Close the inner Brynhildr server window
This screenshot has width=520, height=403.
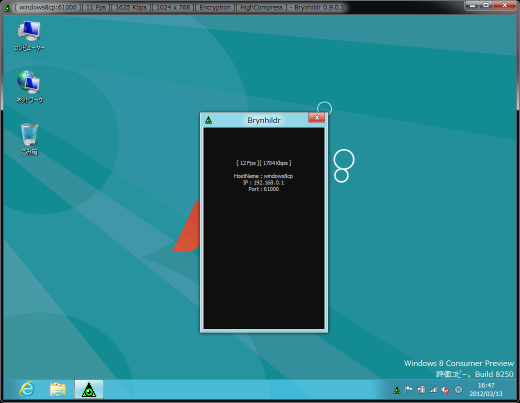(x=317, y=118)
